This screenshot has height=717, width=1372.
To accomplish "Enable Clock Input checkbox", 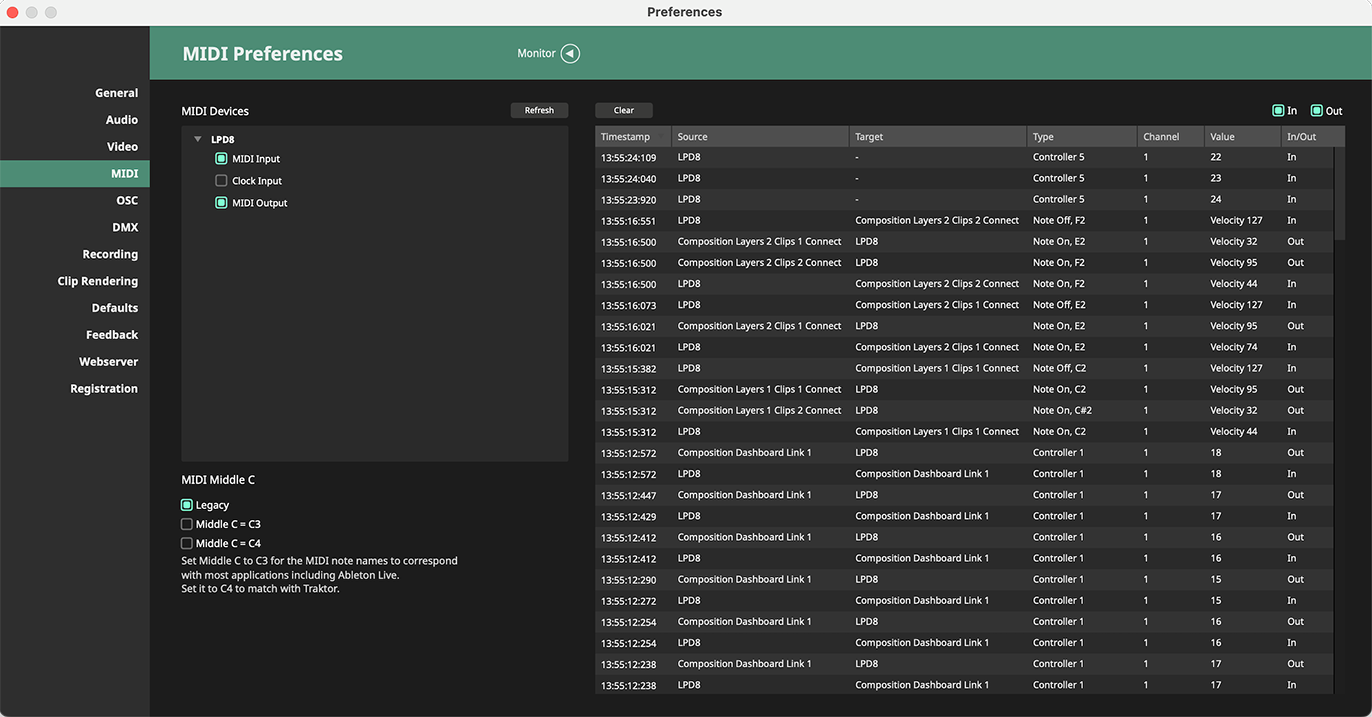I will click(222, 181).
